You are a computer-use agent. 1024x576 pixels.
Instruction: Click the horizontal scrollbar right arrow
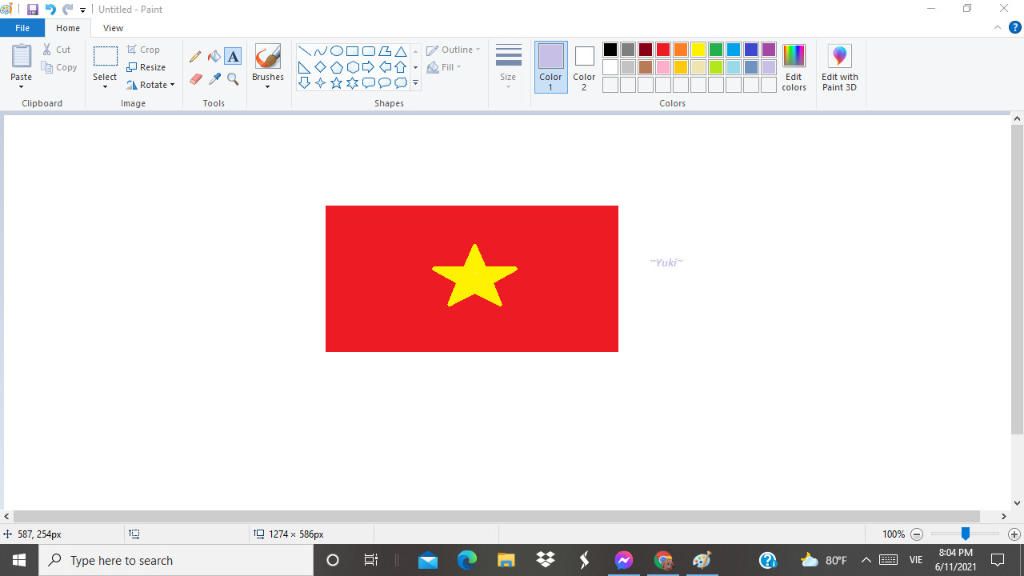(1004, 516)
